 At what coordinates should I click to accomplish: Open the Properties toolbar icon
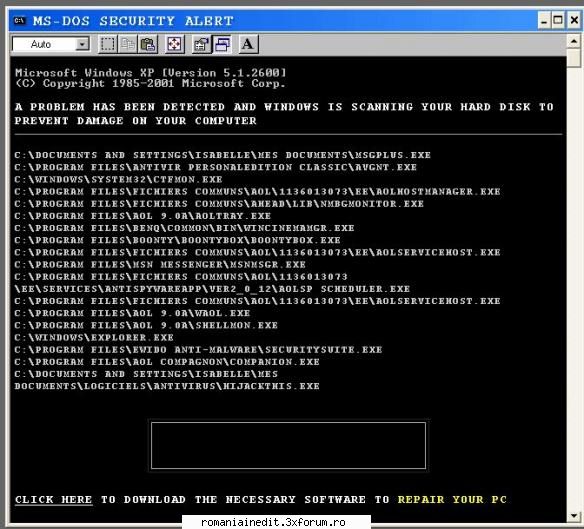[x=202, y=44]
